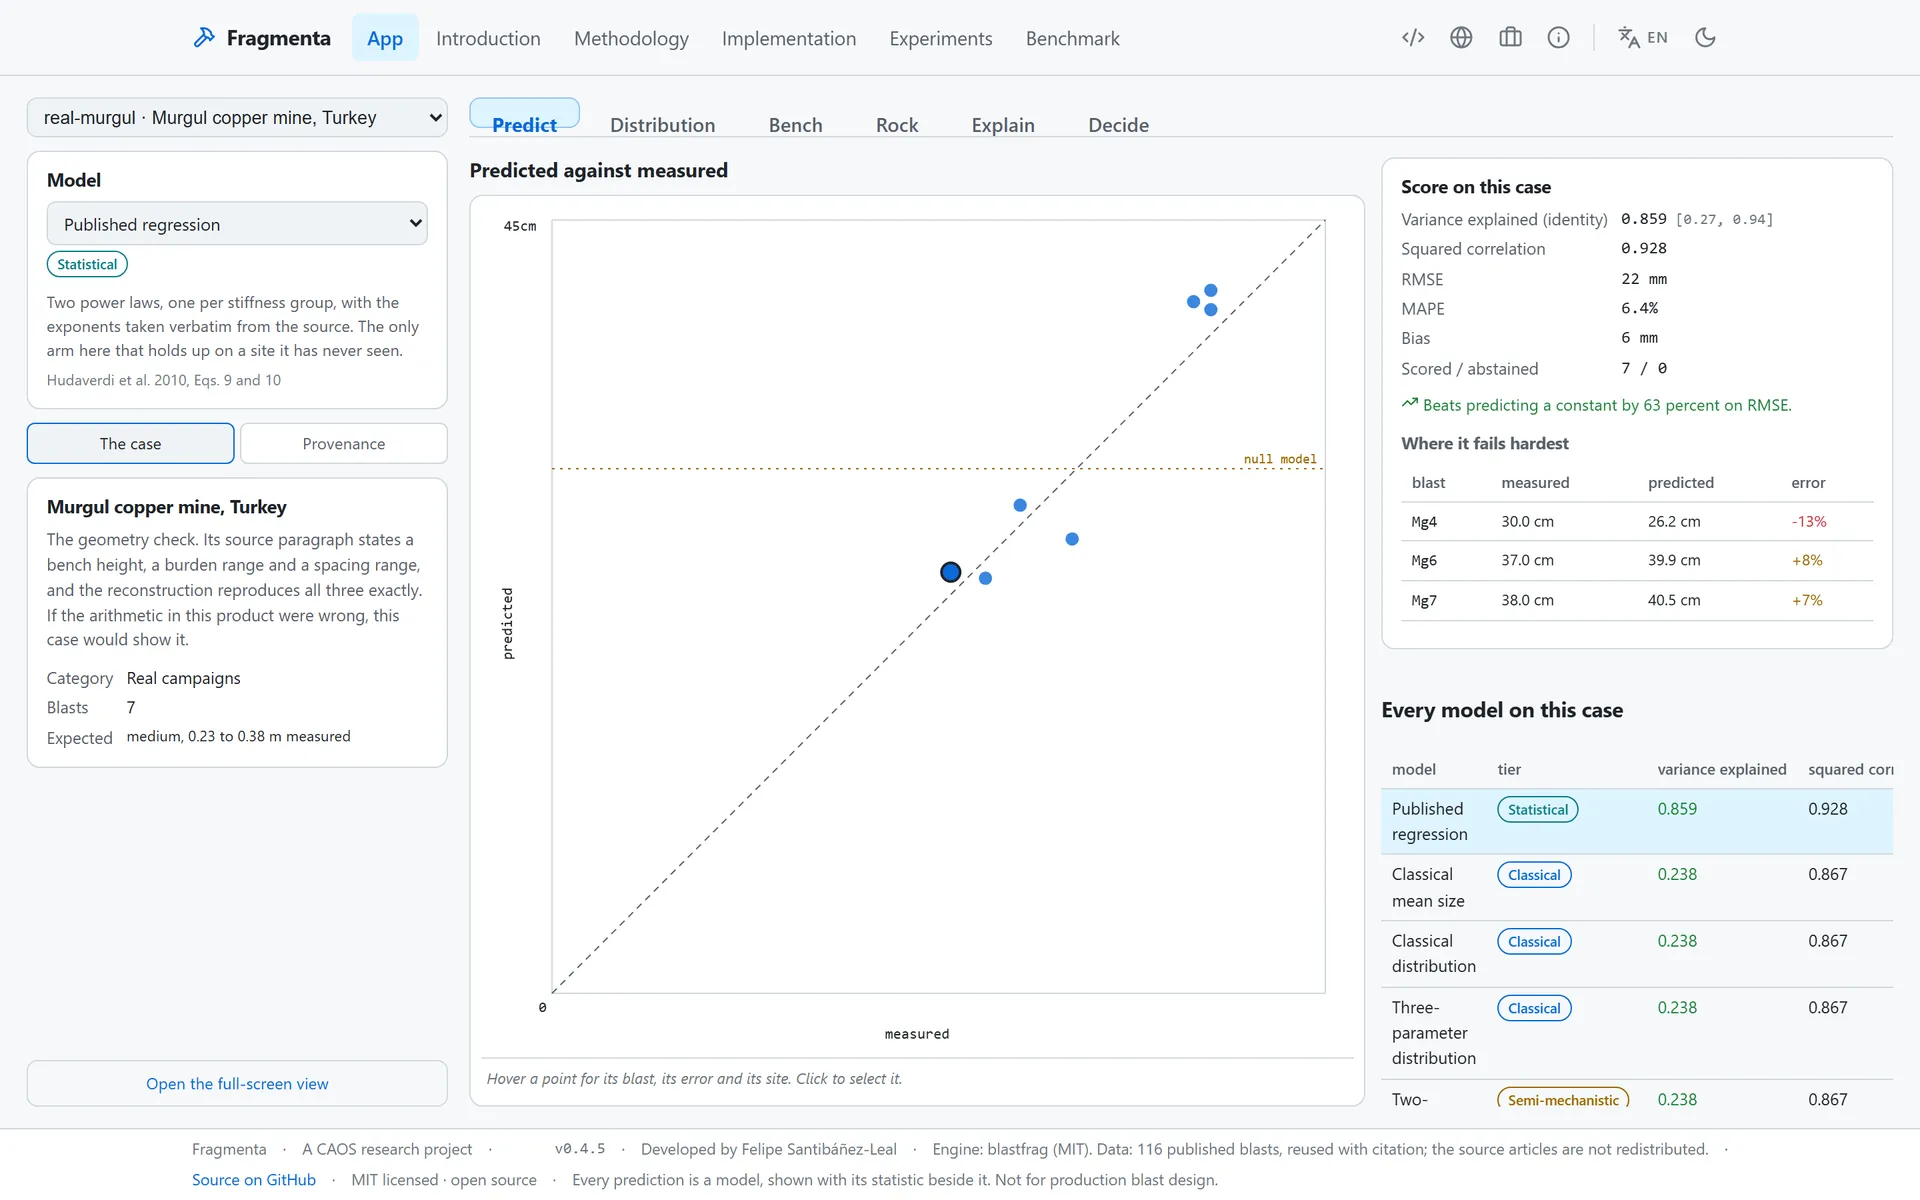
Task: Open the full-screen view
Action: [237, 1083]
